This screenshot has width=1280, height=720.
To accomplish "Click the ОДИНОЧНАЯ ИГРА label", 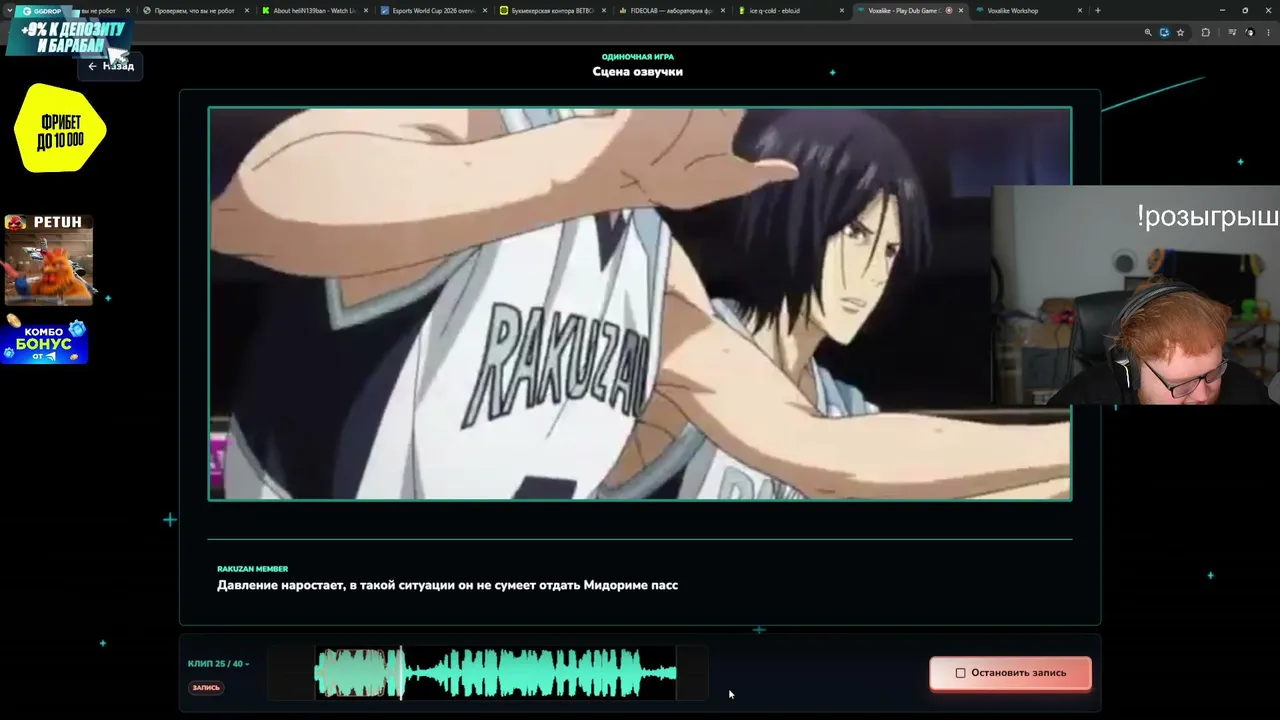I will pos(638,57).
